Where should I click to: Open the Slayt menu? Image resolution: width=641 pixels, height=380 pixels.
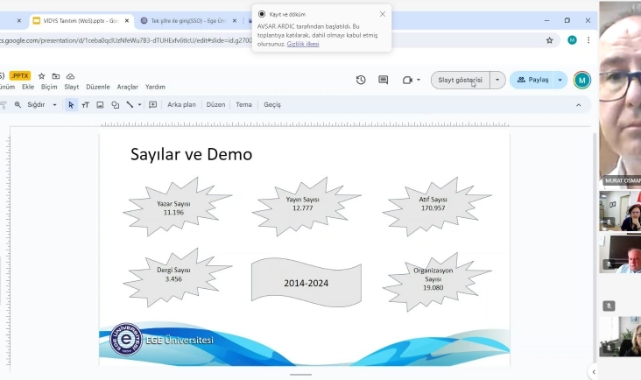coord(72,87)
